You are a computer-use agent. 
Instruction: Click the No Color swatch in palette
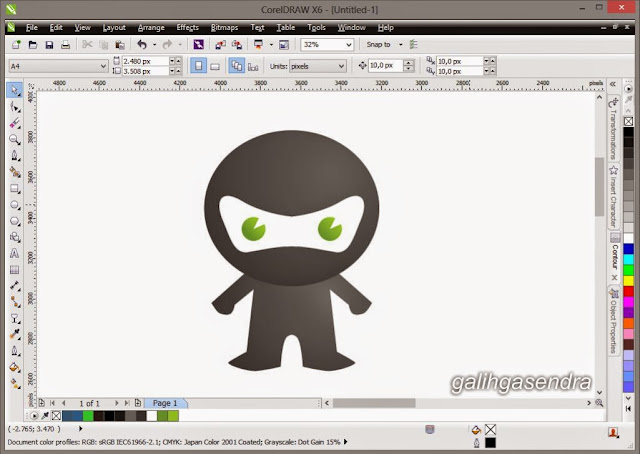tap(629, 121)
